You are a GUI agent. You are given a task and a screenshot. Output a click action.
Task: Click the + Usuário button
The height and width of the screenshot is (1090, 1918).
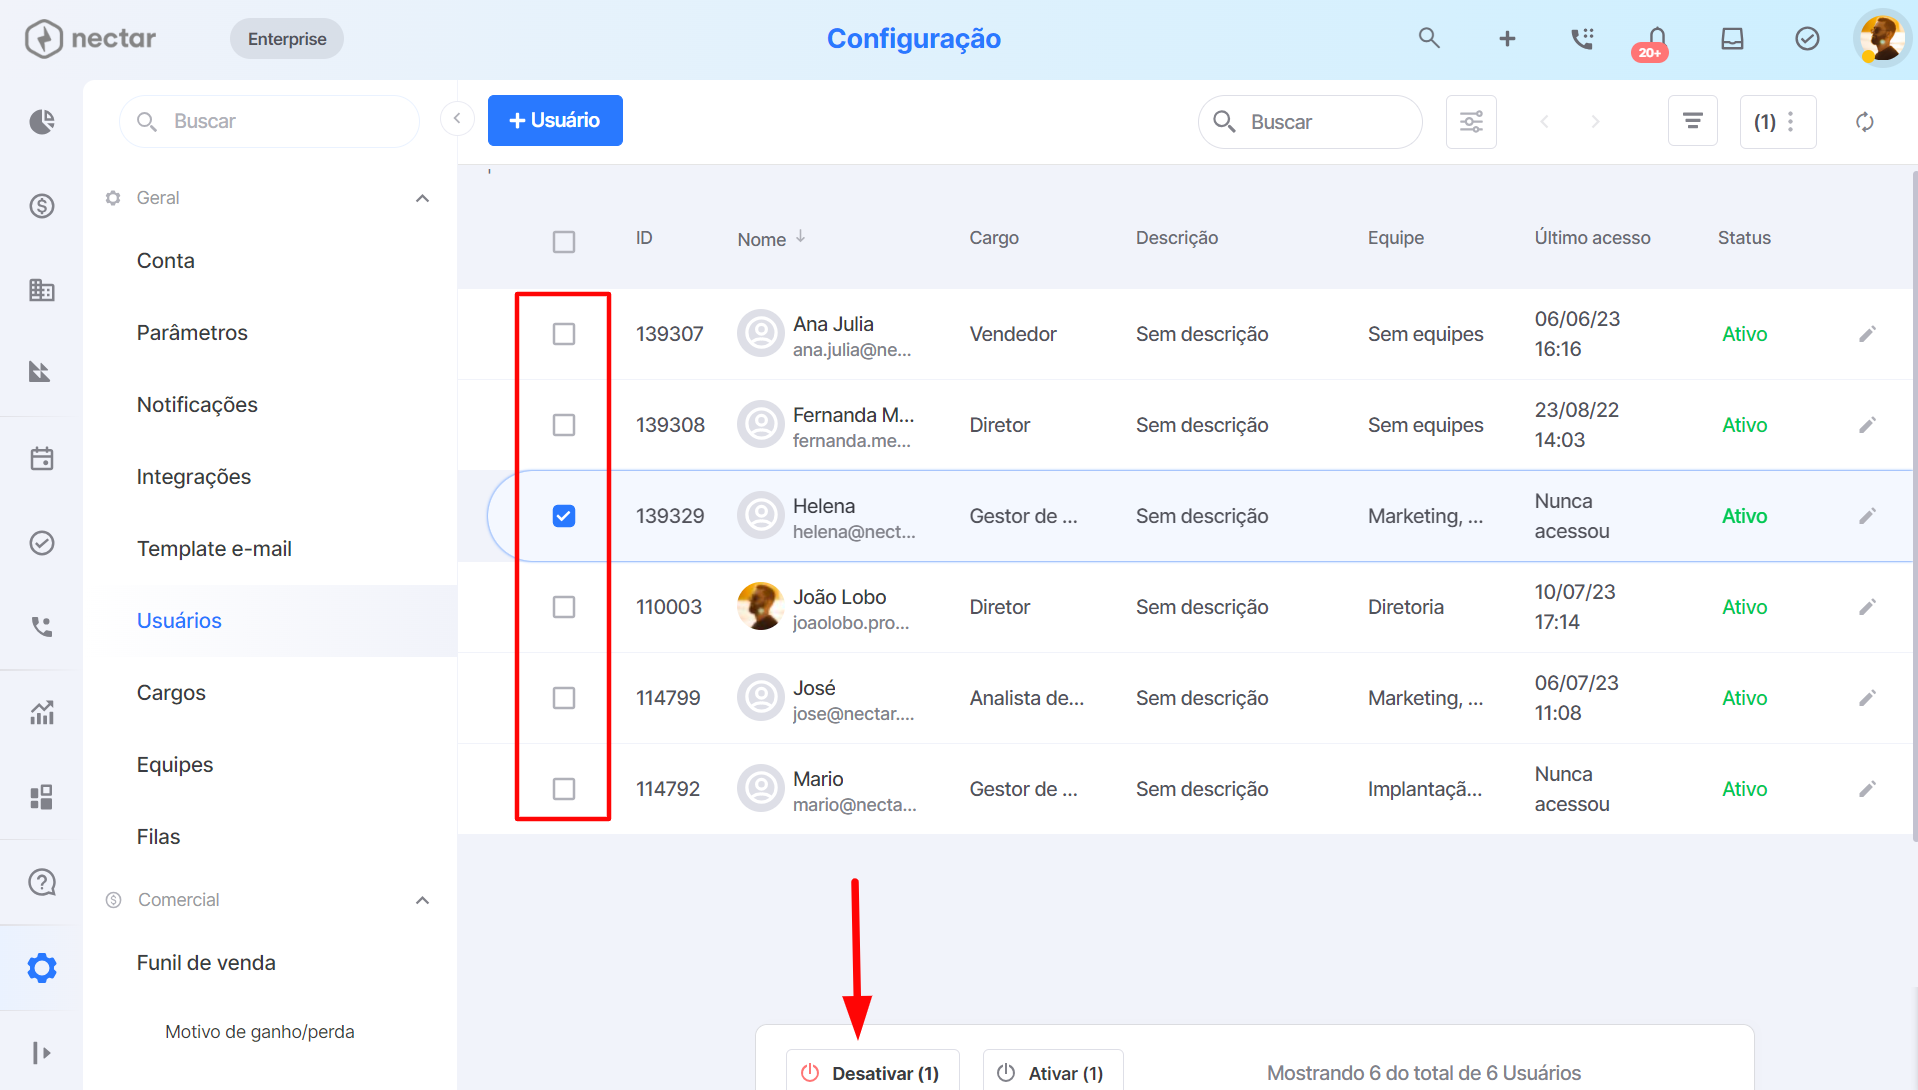[555, 121]
